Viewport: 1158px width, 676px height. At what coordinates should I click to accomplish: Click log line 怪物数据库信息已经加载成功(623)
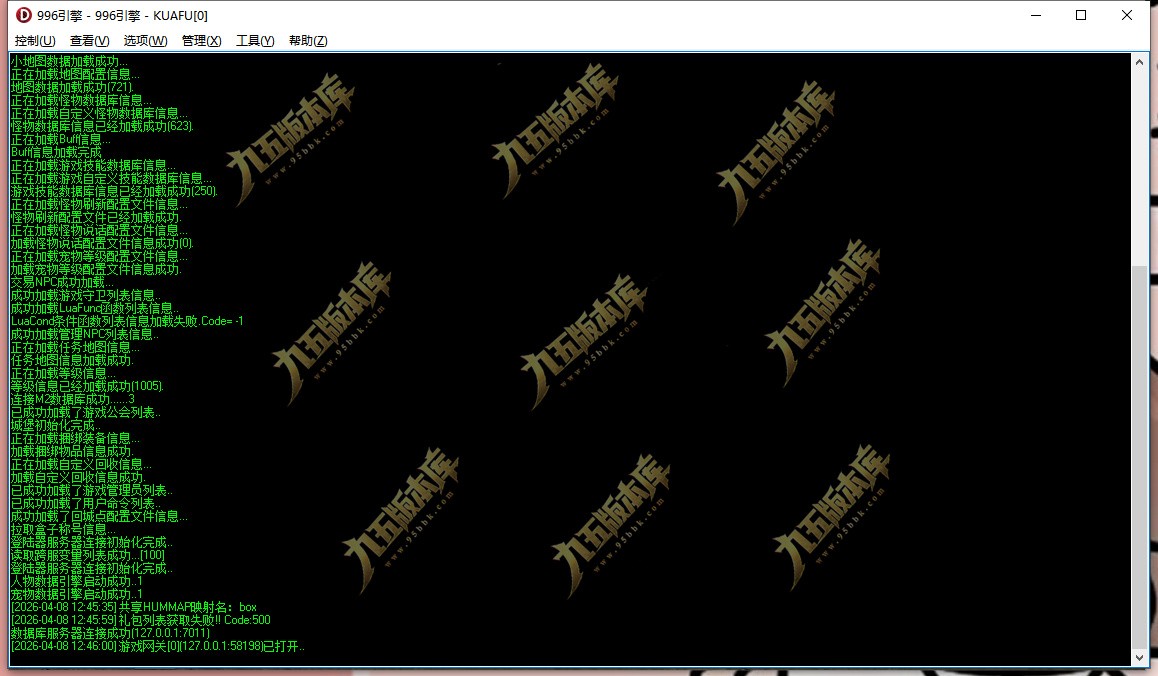point(102,126)
